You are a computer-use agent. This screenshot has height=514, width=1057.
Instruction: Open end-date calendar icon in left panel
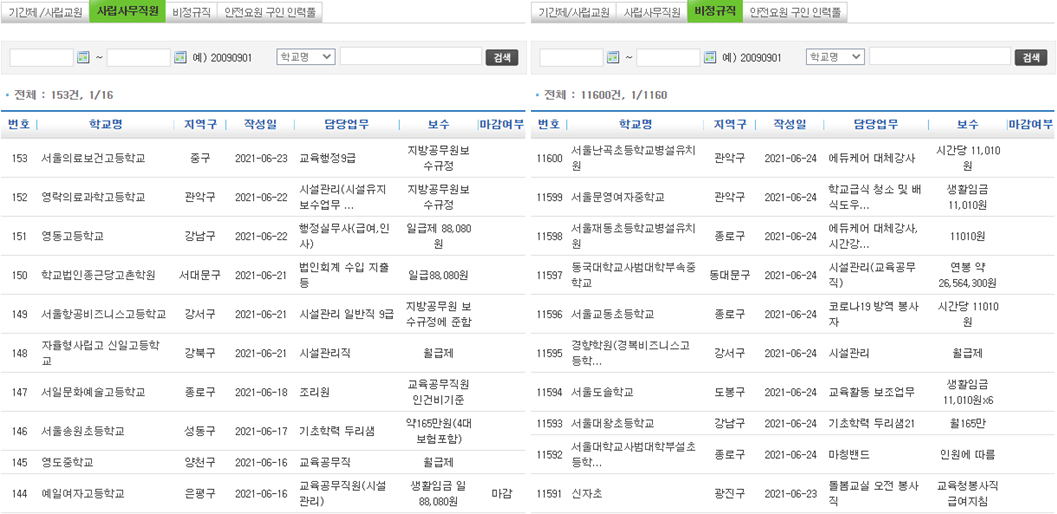click(181, 57)
